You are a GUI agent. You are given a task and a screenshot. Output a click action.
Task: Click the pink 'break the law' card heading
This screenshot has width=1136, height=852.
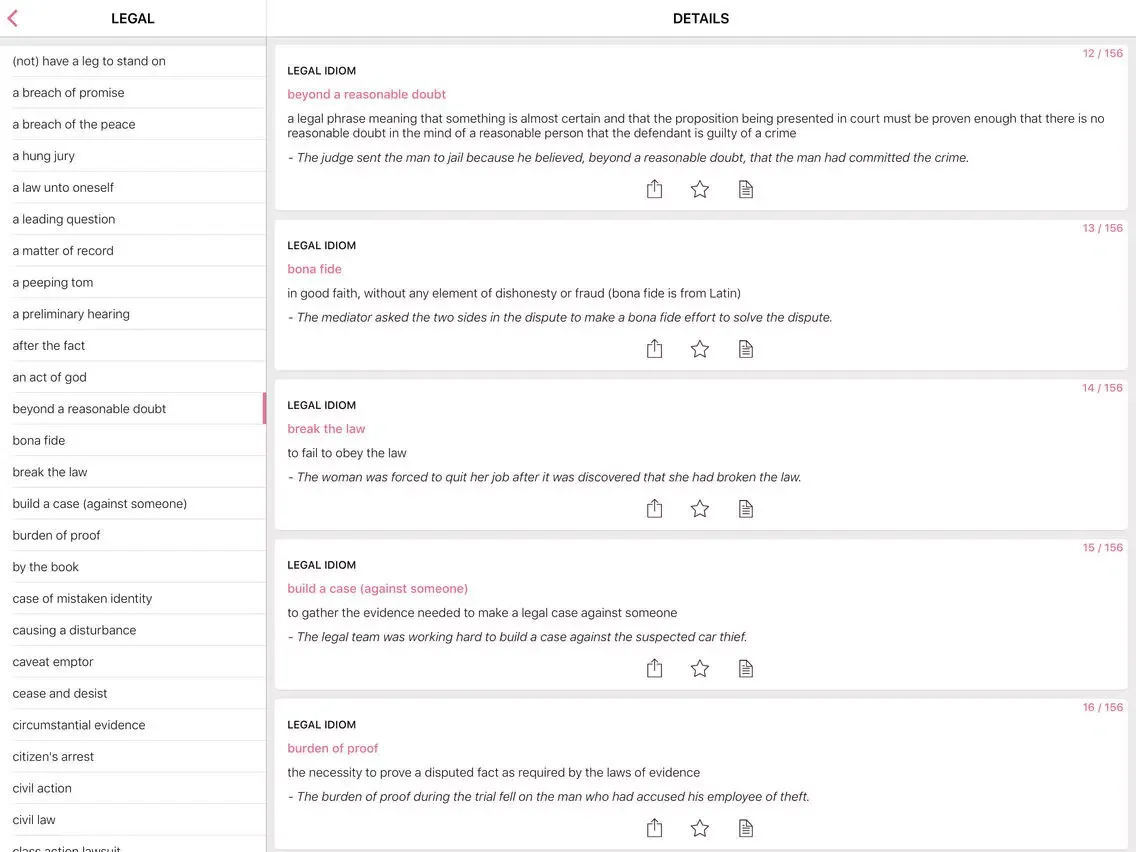click(326, 429)
